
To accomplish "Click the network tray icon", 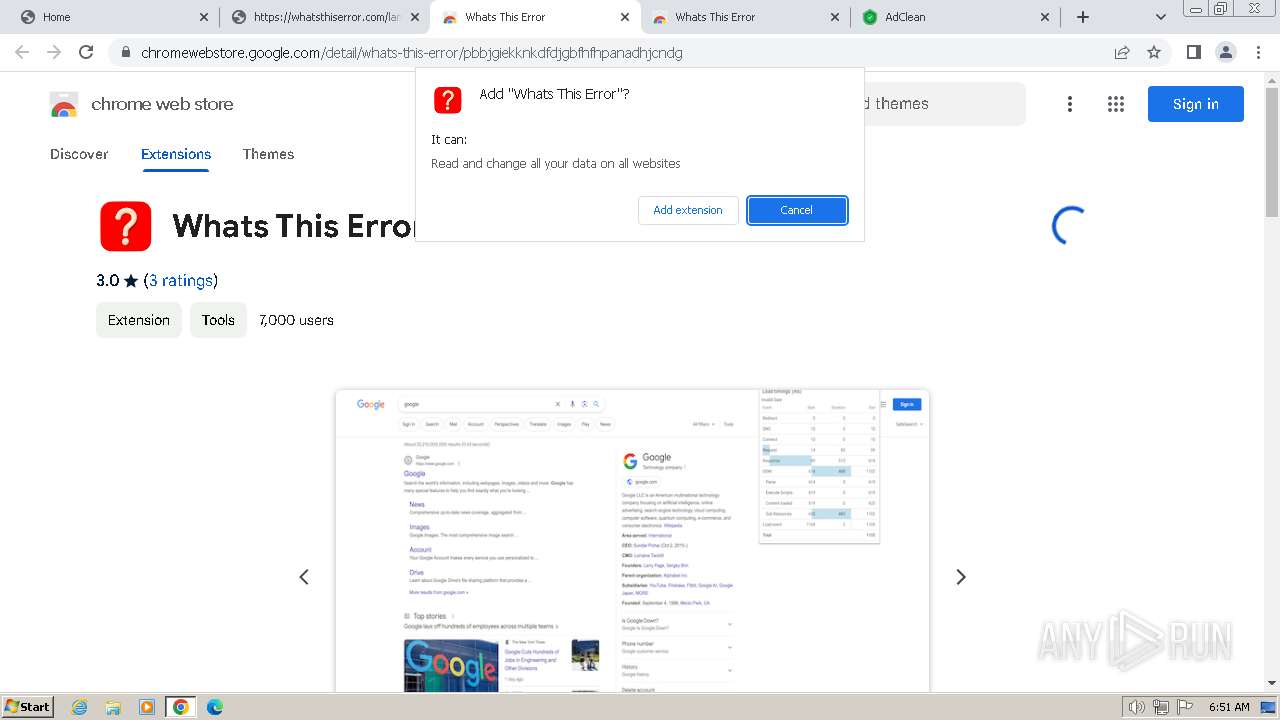I will [x=1161, y=707].
